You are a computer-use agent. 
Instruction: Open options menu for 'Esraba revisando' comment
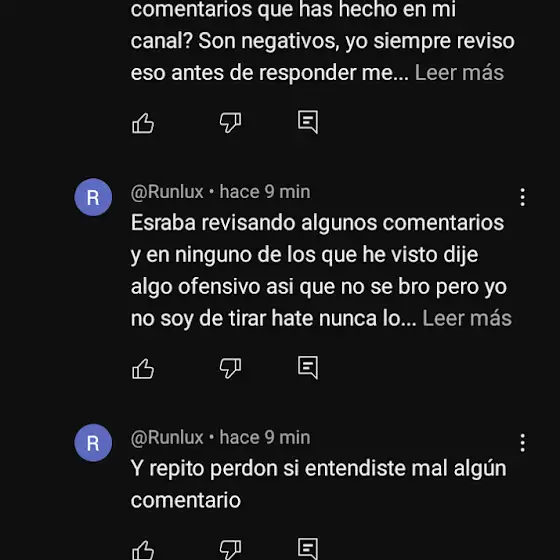[522, 197]
